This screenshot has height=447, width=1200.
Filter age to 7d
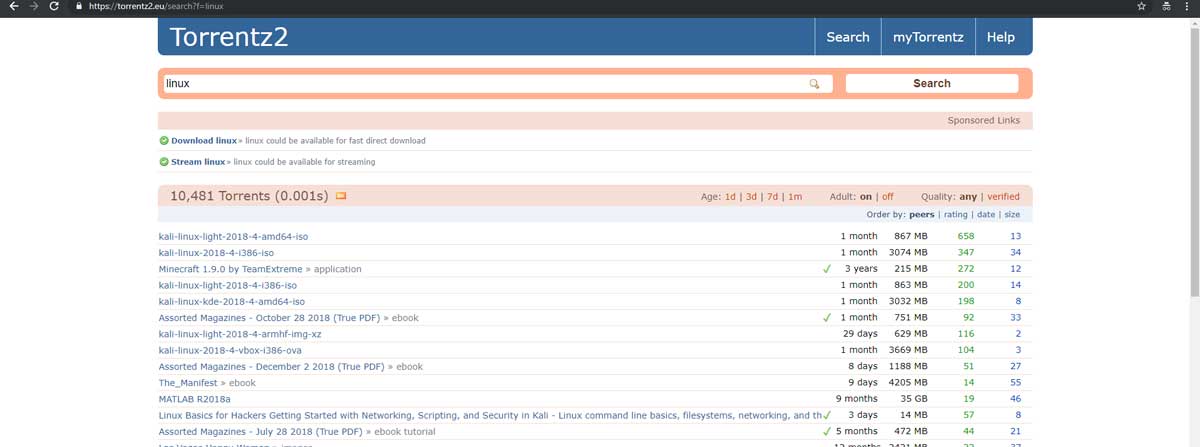(772, 197)
